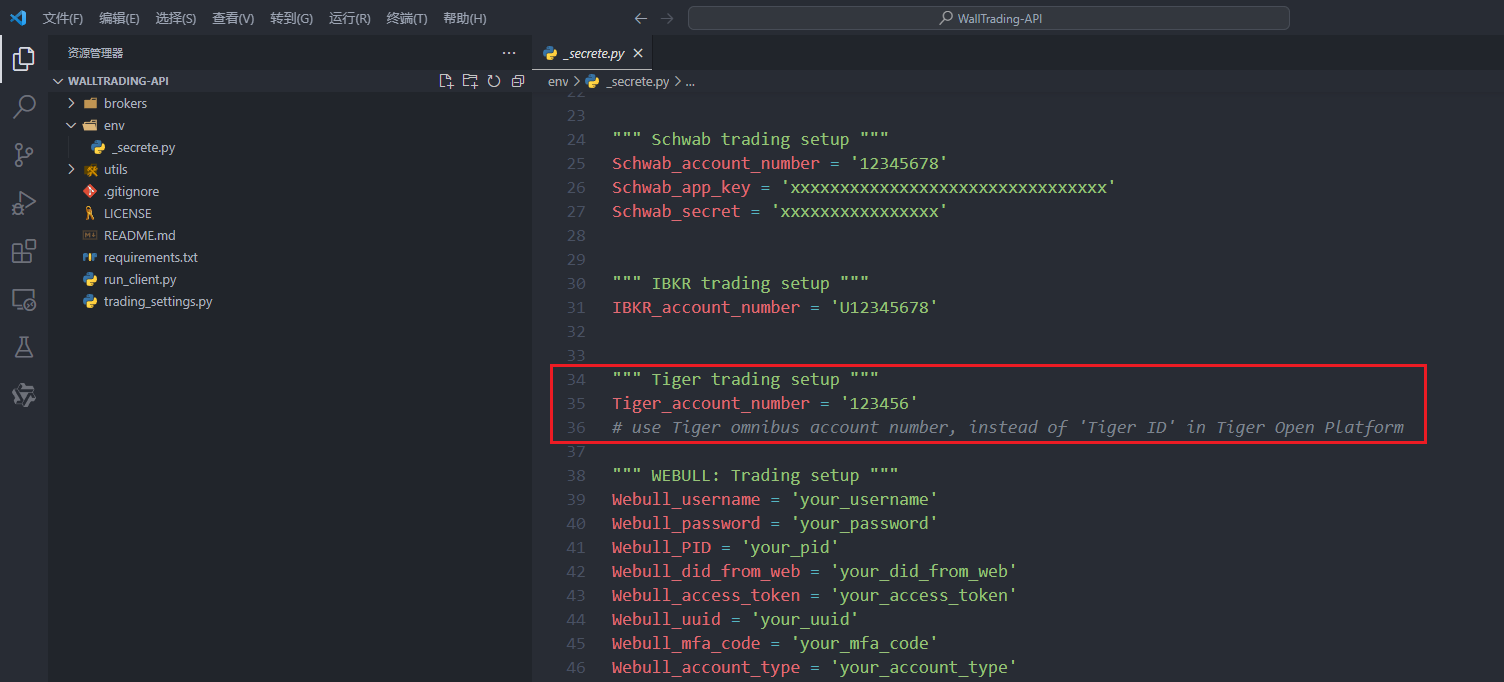Screen dimensions: 1504x682
Task: Refresh the explorer file tree
Action: click(x=494, y=81)
